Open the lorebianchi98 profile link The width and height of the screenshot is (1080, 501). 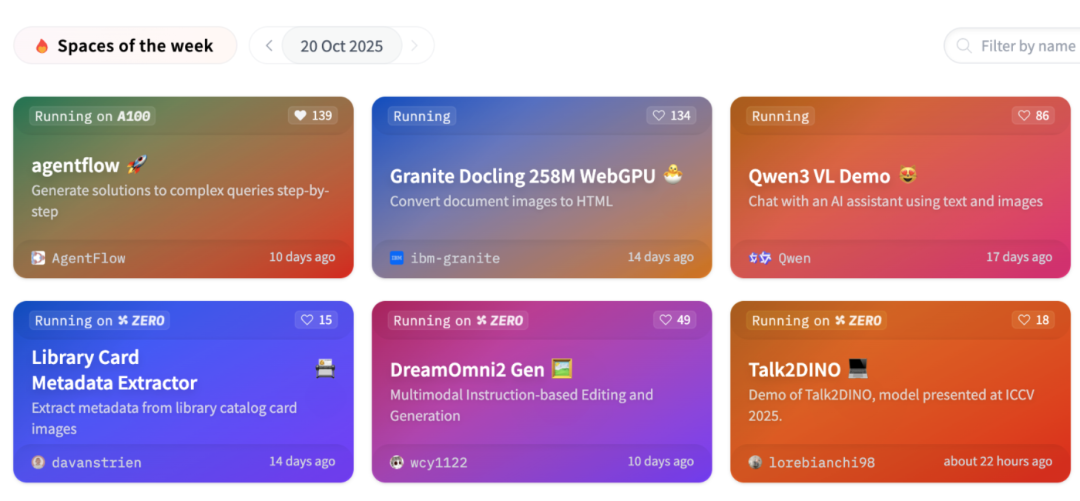coord(822,462)
